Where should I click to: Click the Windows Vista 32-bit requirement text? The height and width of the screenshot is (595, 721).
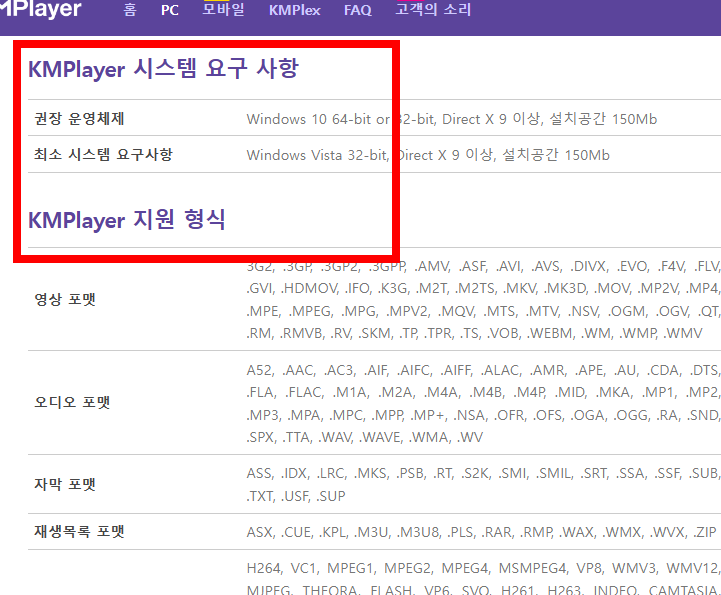(x=428, y=155)
